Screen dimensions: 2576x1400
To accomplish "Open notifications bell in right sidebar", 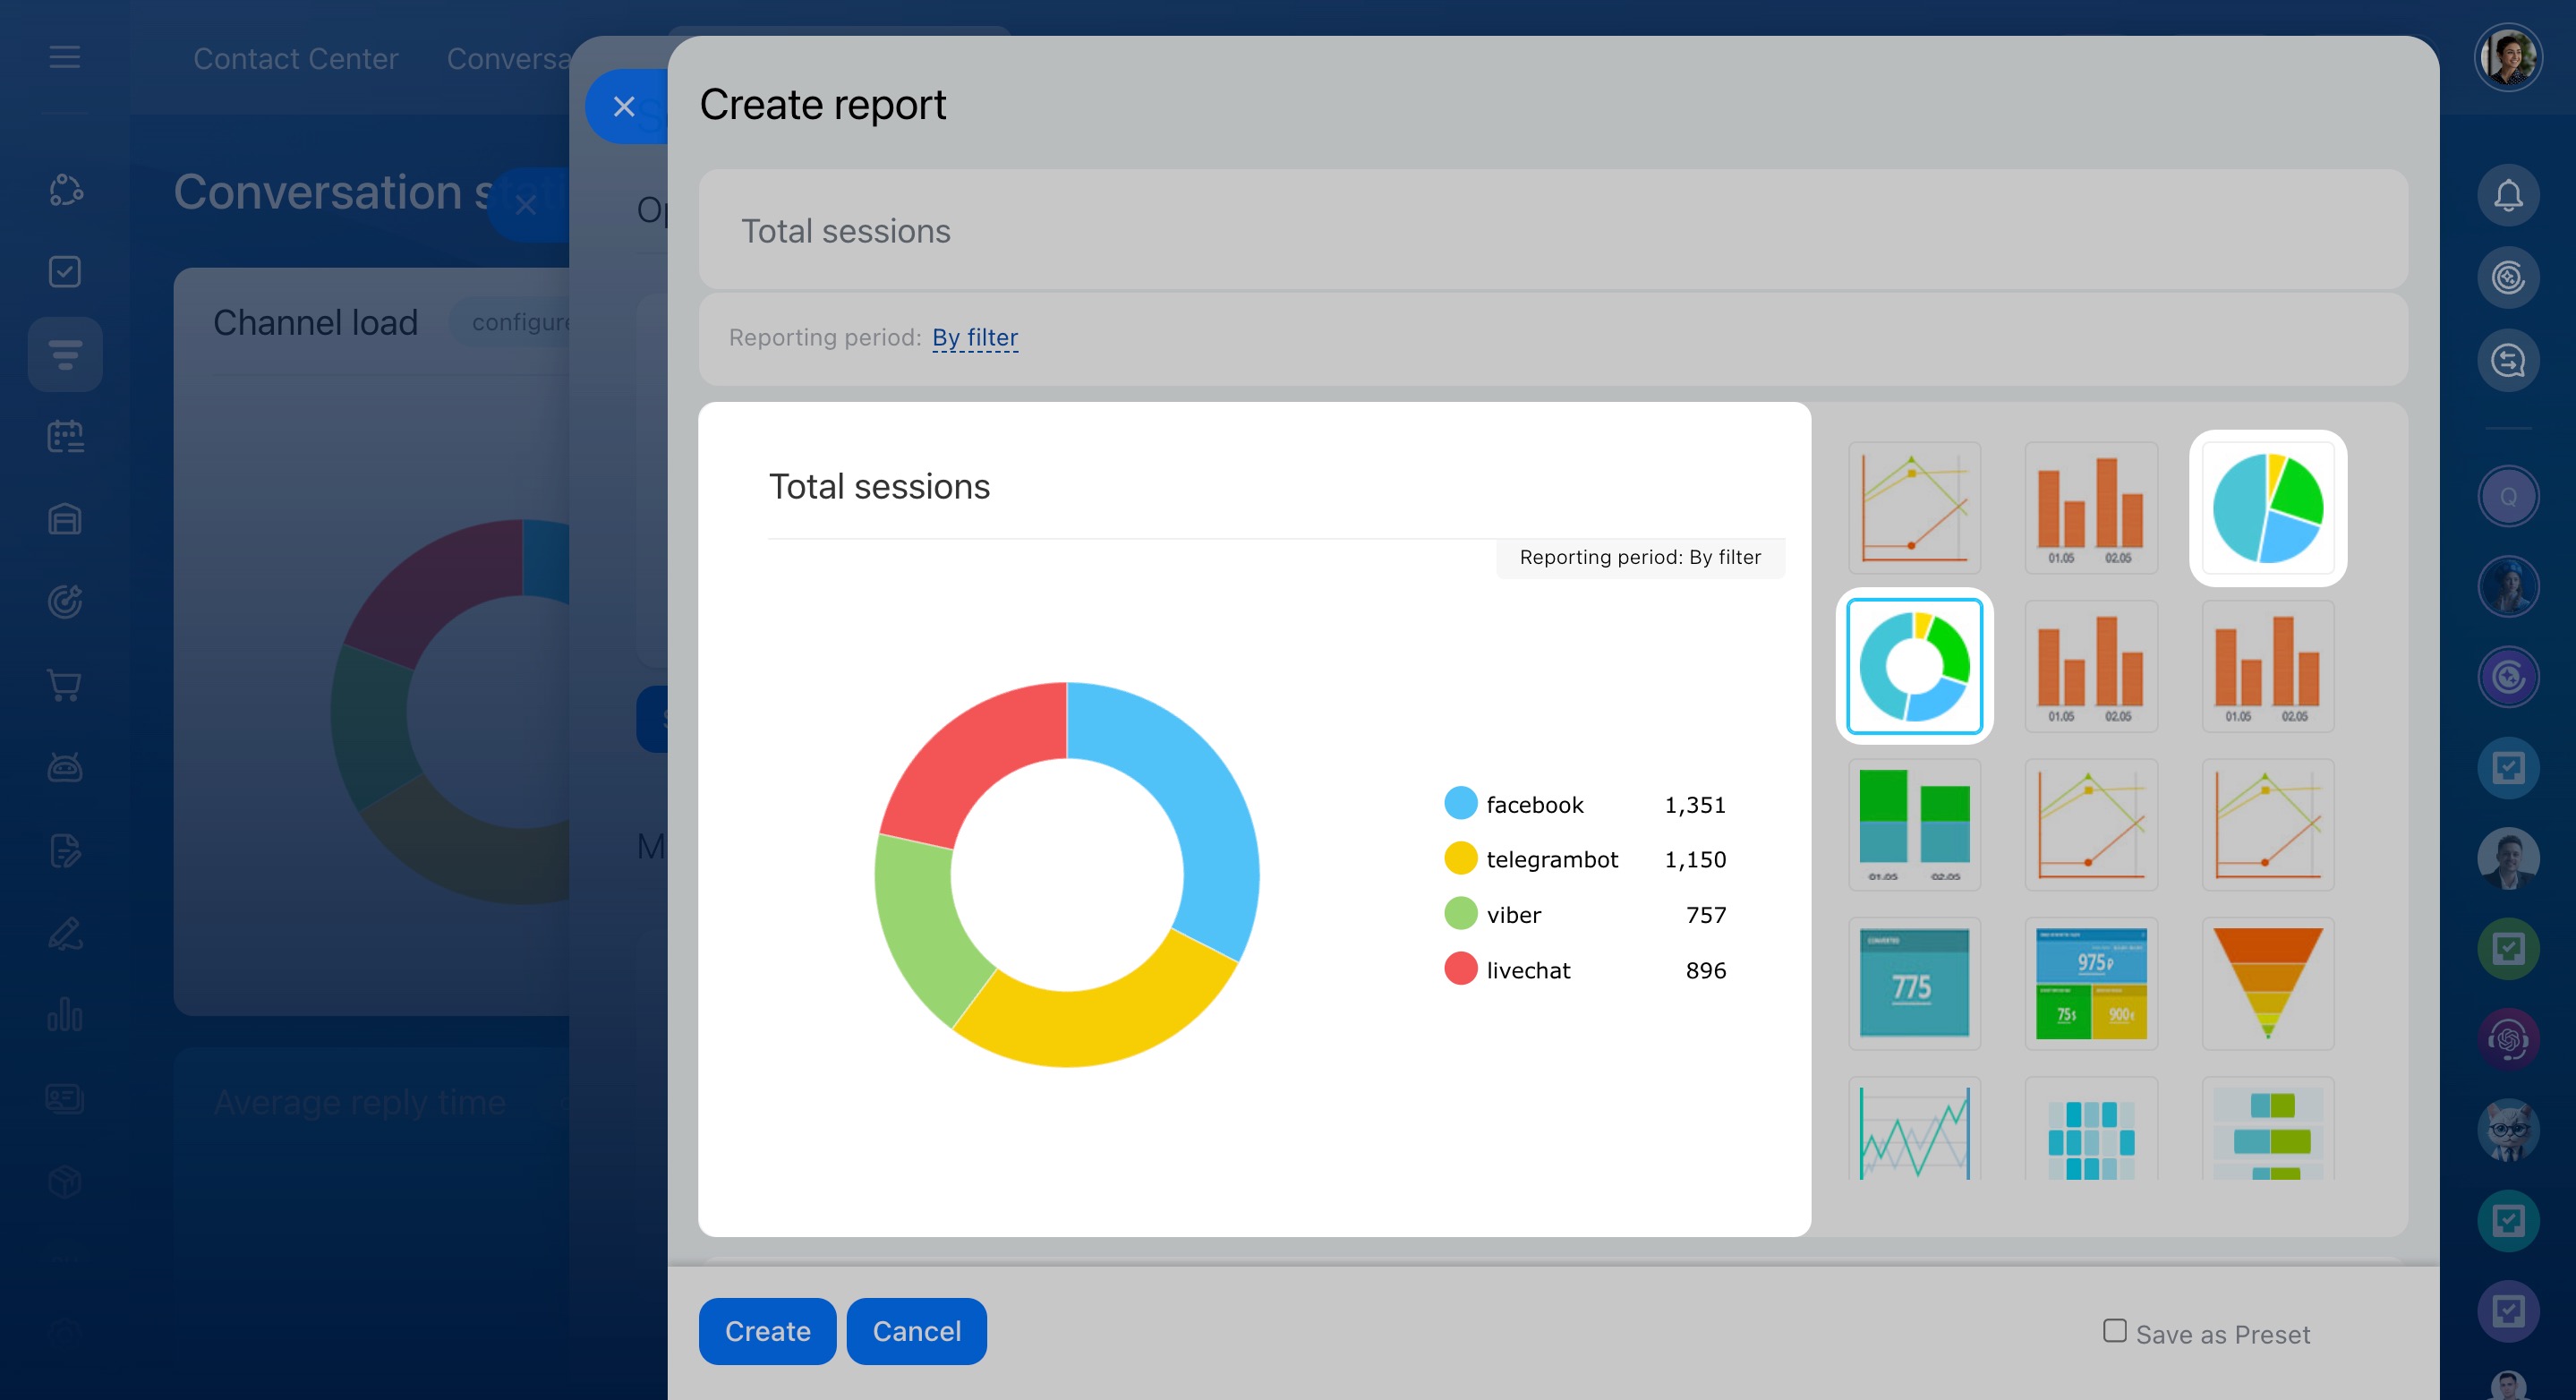I will tap(2507, 195).
